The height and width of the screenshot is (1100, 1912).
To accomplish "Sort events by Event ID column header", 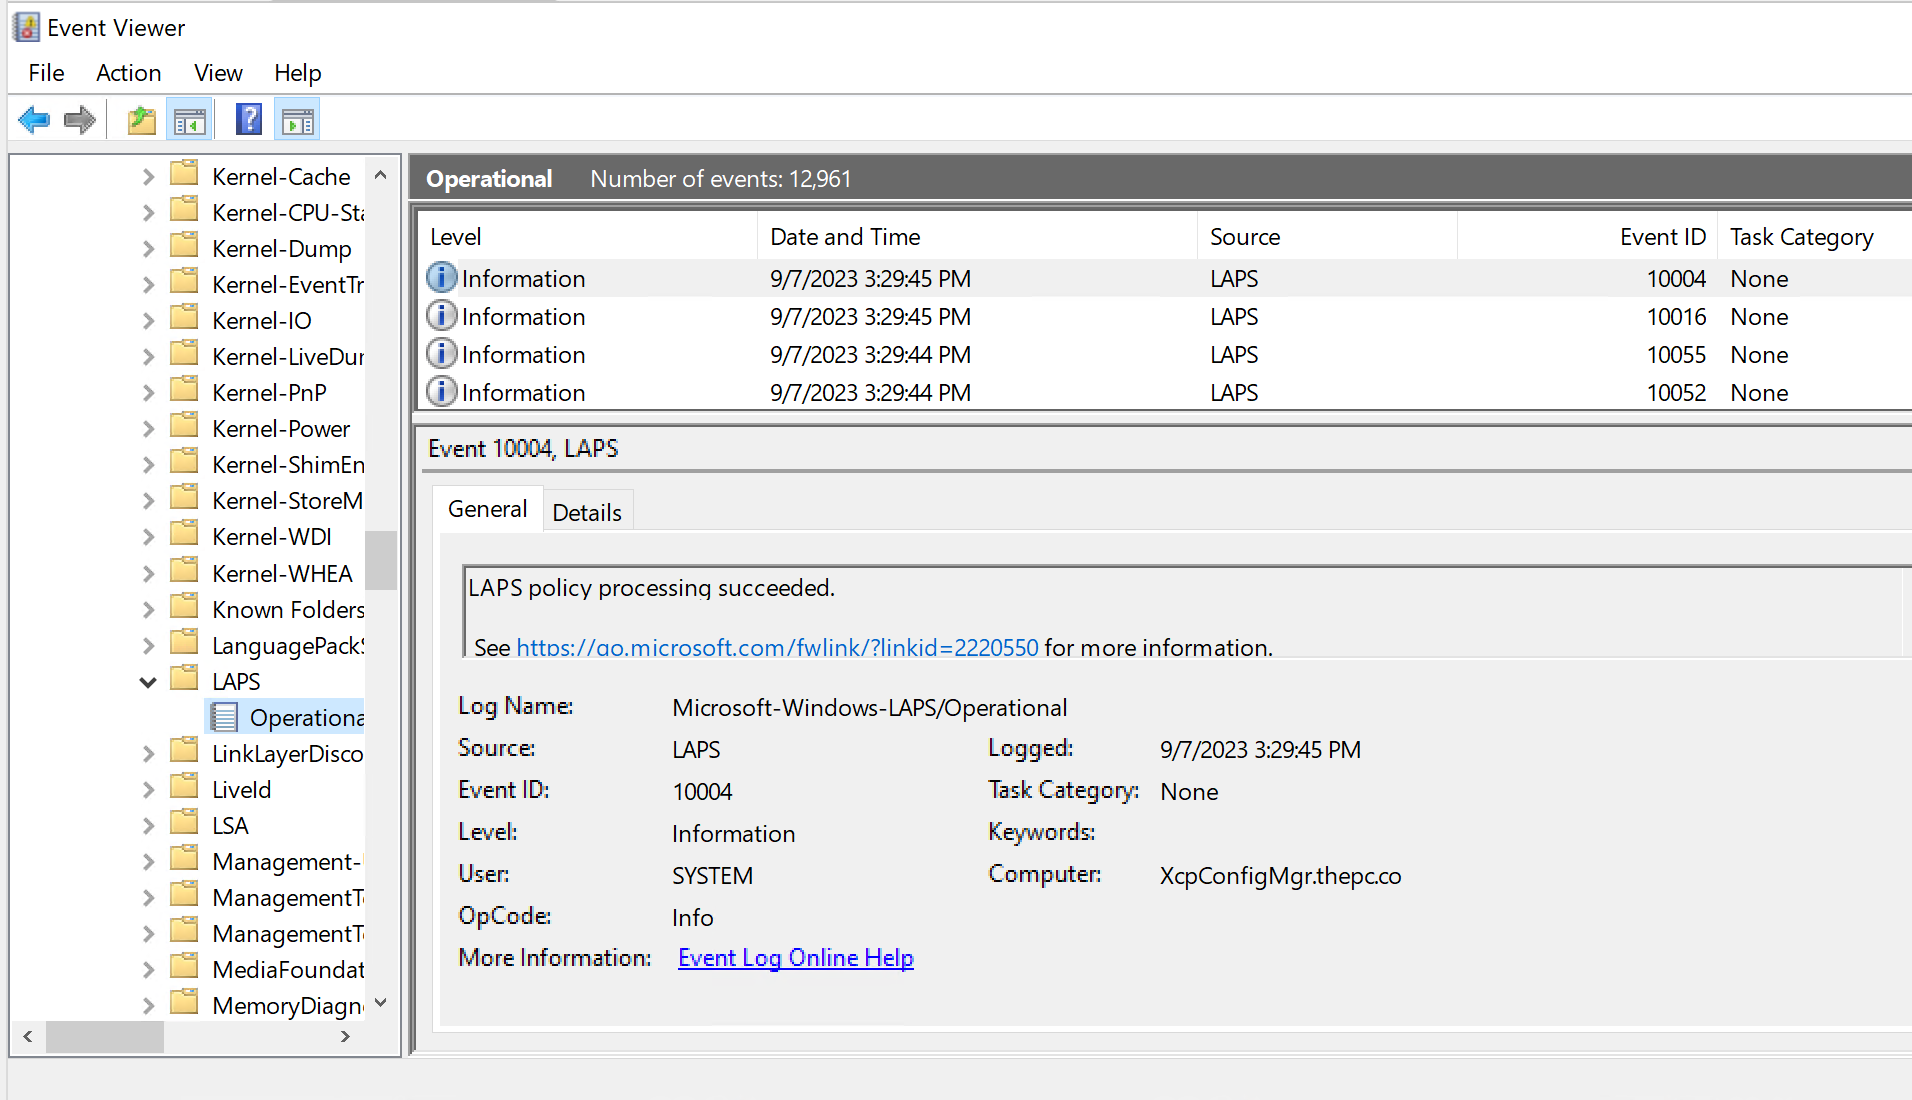I will 1587,237.
